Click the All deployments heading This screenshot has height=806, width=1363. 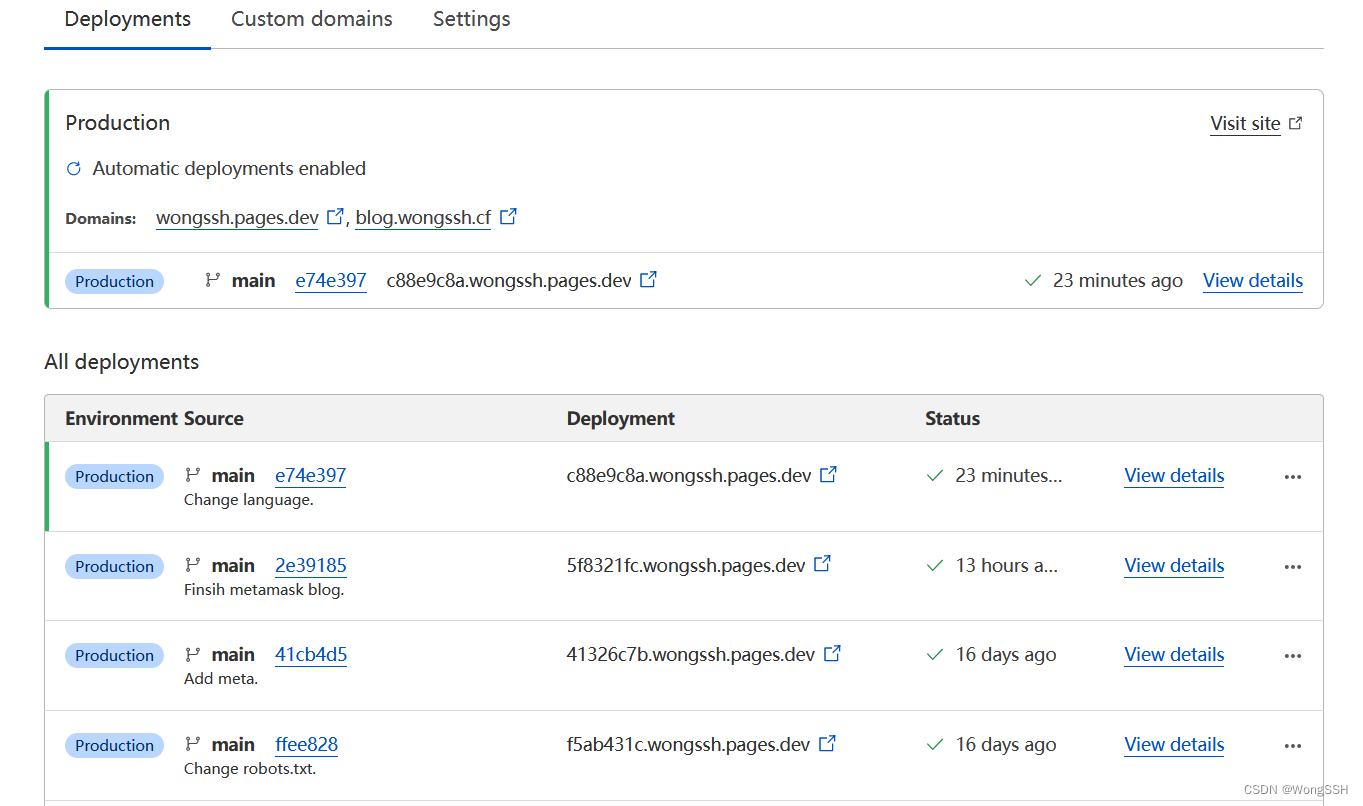(122, 362)
